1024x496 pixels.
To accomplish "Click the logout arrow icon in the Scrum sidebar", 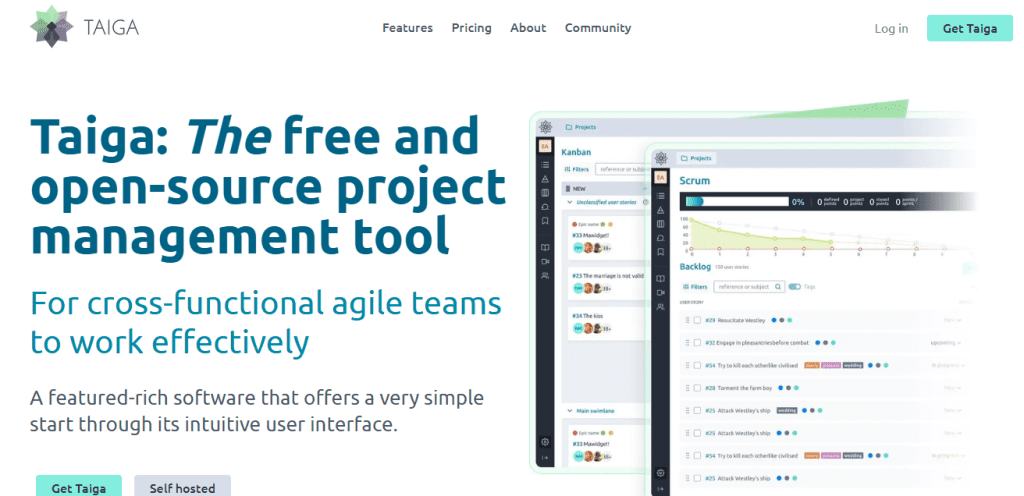I will 660,489.
